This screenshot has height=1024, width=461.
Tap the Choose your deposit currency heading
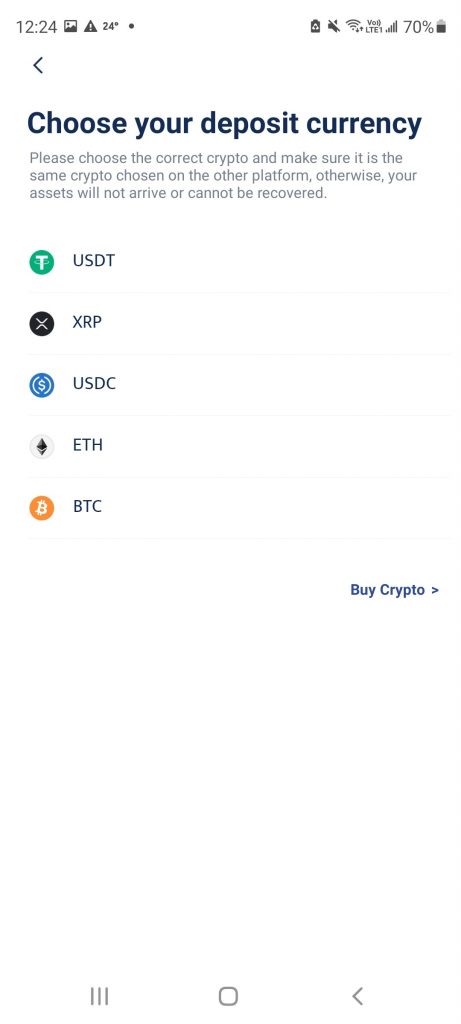tap(225, 124)
